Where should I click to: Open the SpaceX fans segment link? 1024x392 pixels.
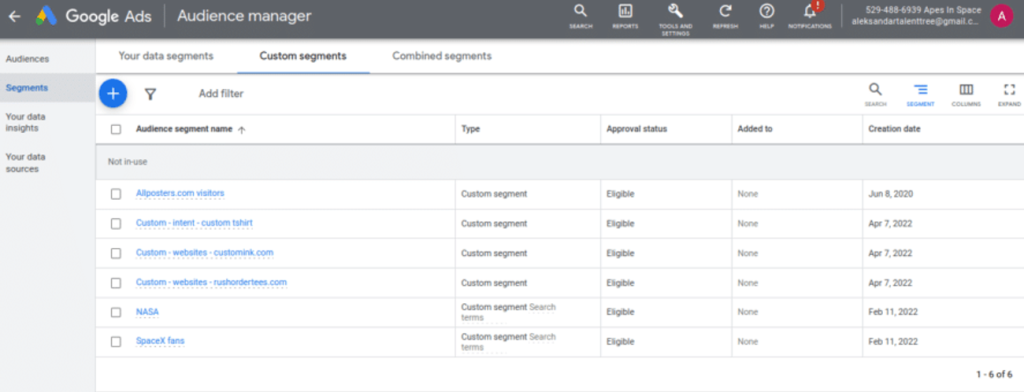160,341
